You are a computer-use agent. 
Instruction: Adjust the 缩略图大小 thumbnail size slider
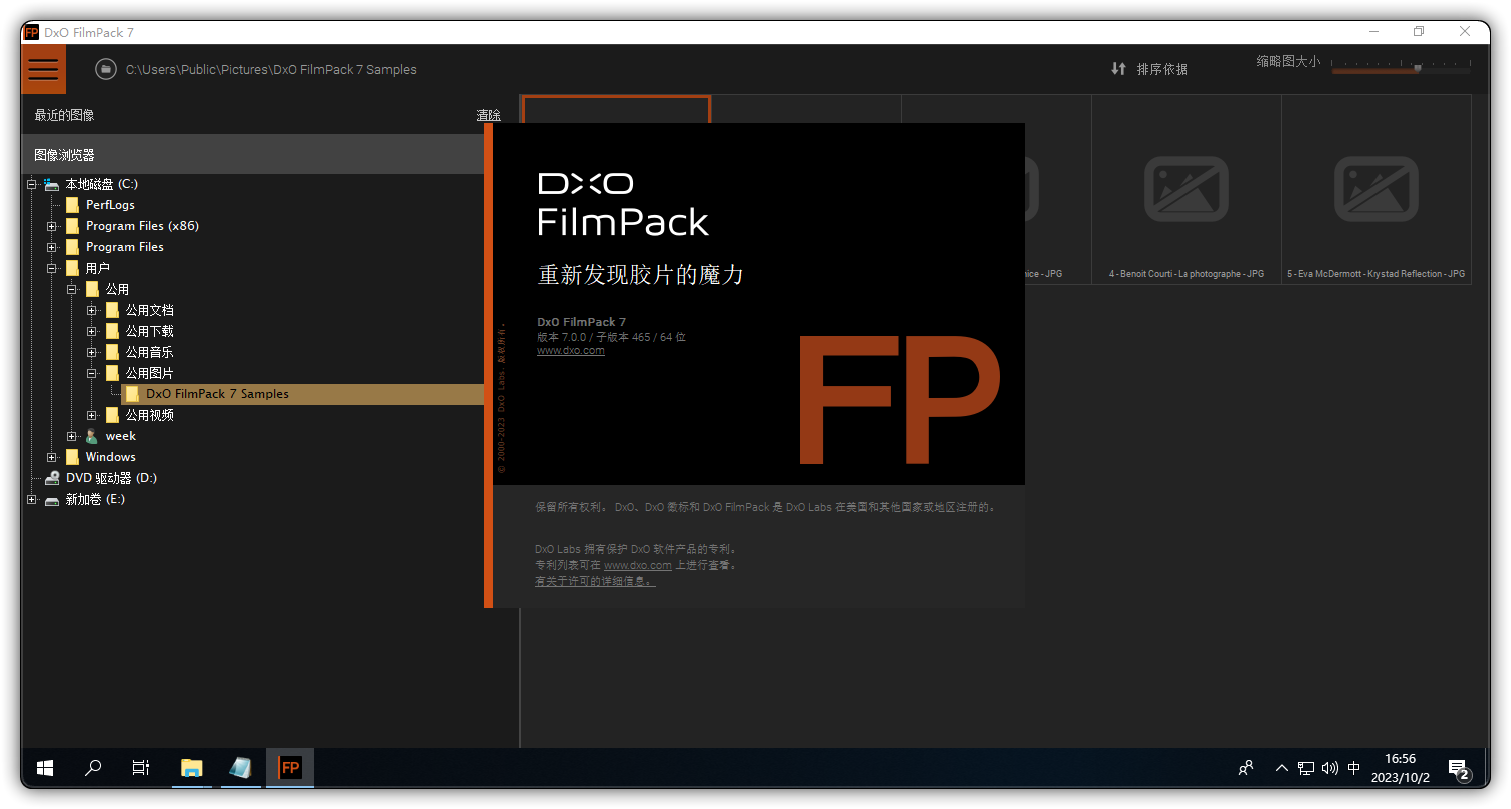click(1401, 69)
